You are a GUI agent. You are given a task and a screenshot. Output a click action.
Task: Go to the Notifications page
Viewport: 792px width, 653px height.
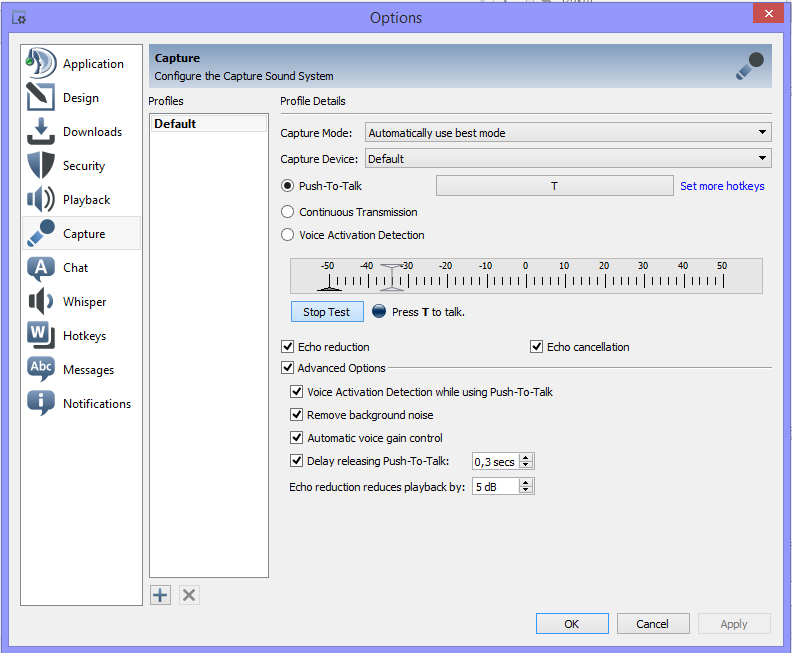96,404
